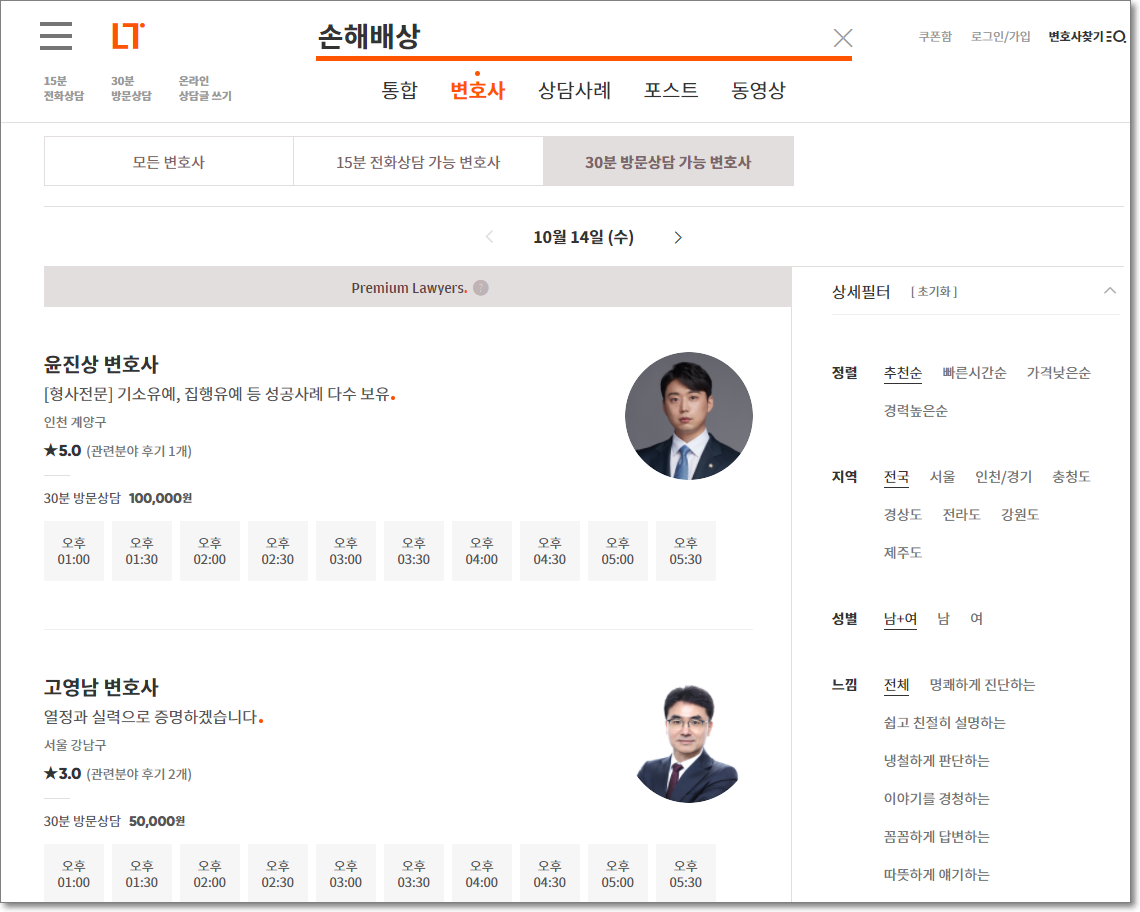
Task: Filter region to 제주도
Action: click(x=902, y=553)
